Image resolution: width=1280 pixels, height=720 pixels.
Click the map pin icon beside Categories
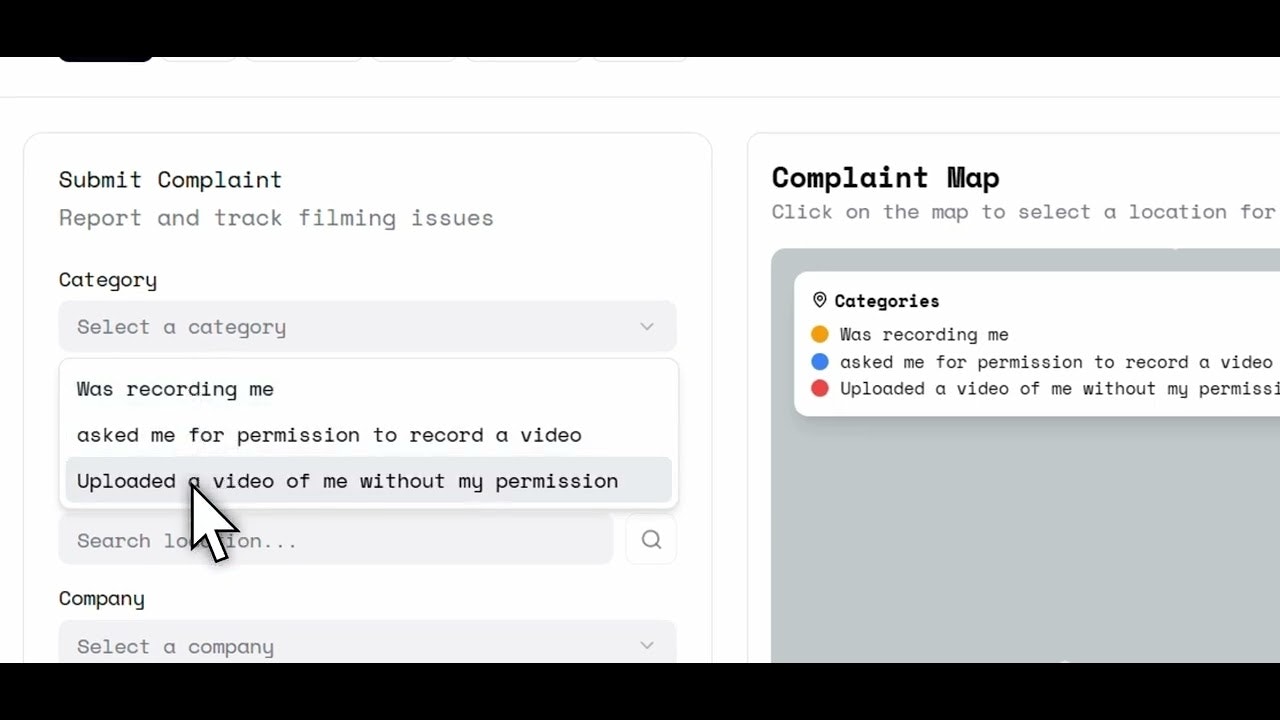pos(820,300)
